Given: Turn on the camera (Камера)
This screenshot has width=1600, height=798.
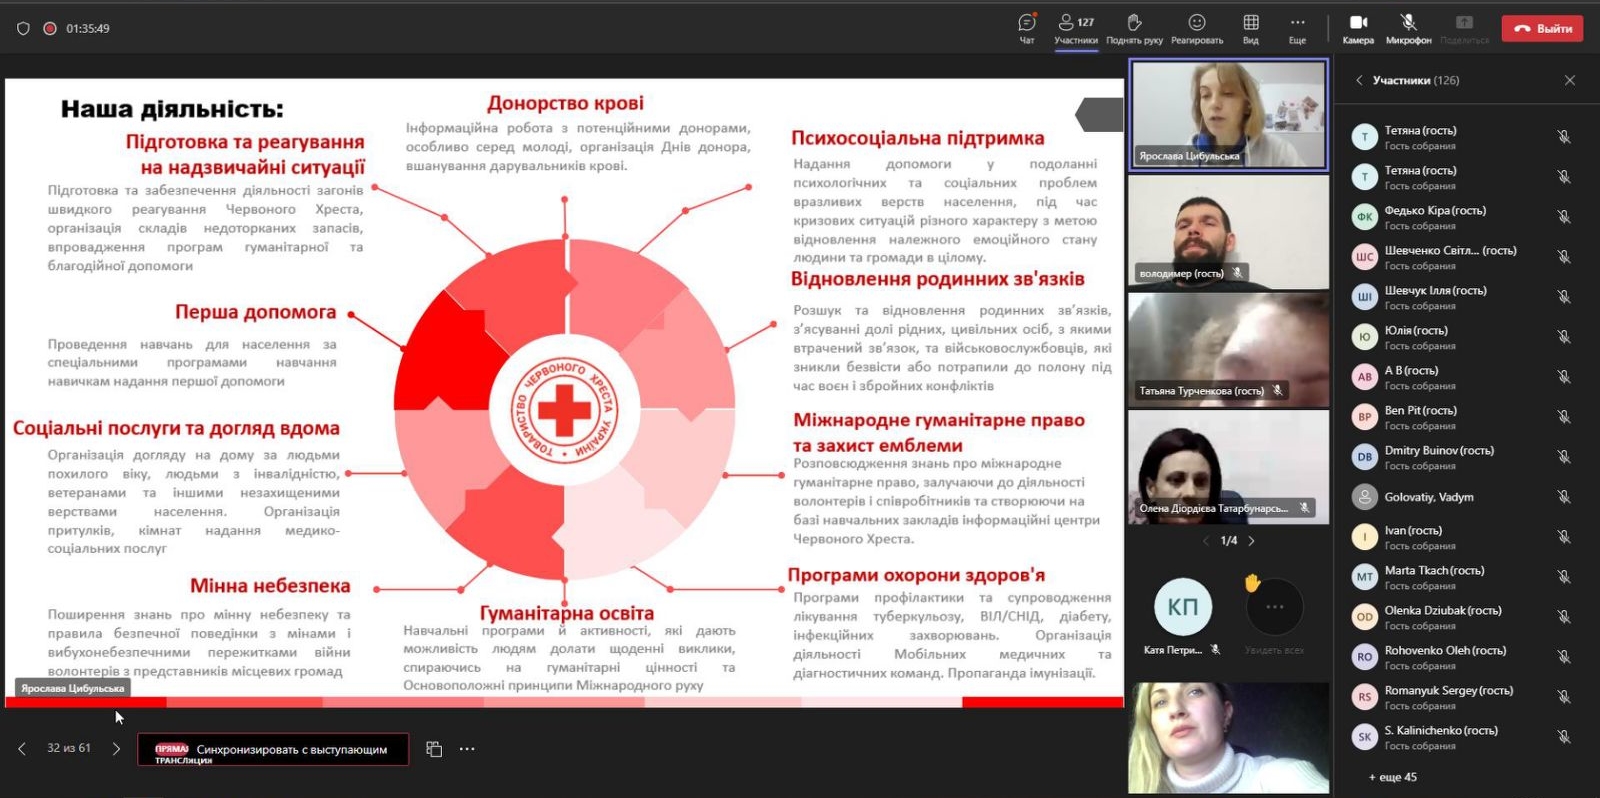Looking at the screenshot, I should [1358, 28].
